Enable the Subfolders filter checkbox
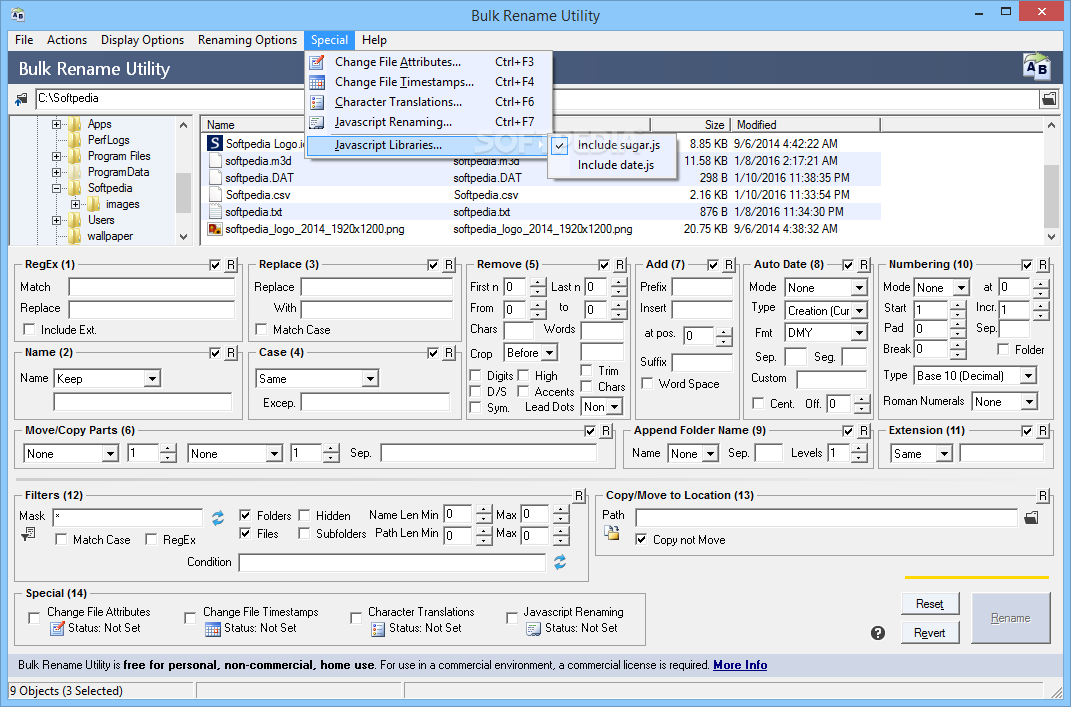Image resolution: width=1071 pixels, height=707 pixels. coord(305,533)
